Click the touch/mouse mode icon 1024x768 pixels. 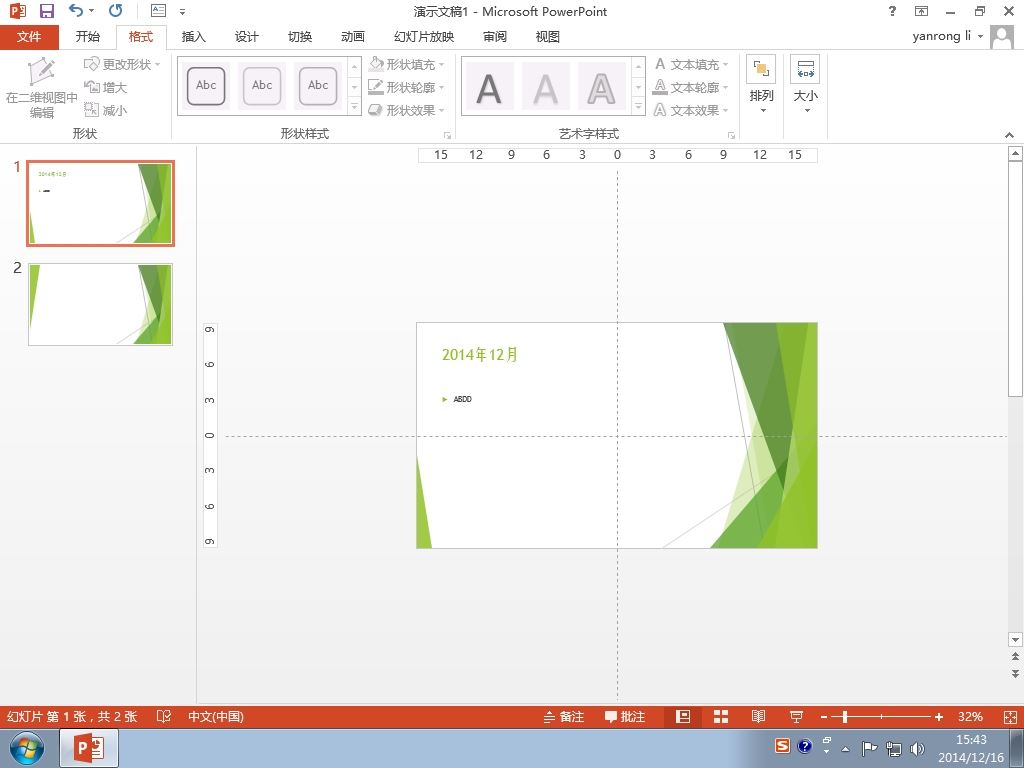pos(158,10)
